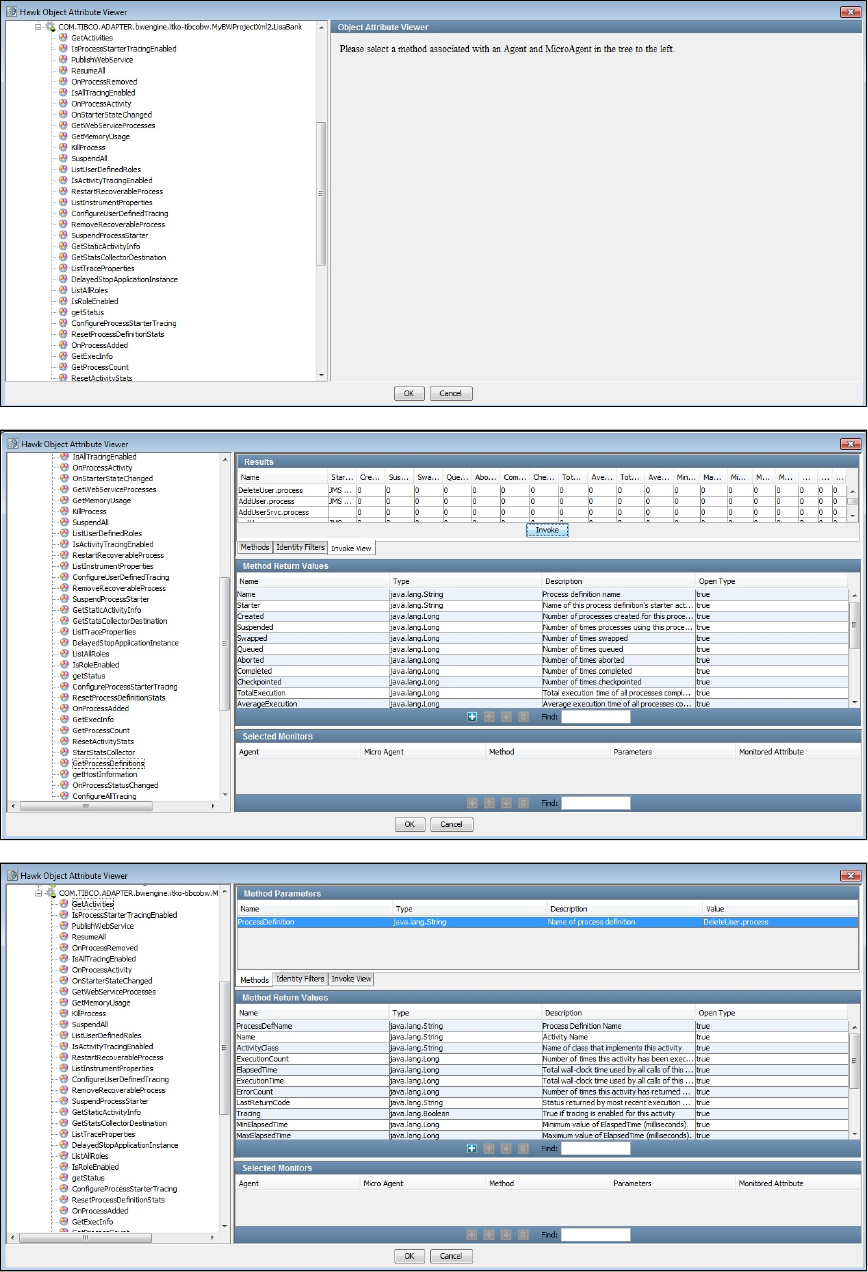Click PublishWebService icon in the top window tree

pos(64,60)
